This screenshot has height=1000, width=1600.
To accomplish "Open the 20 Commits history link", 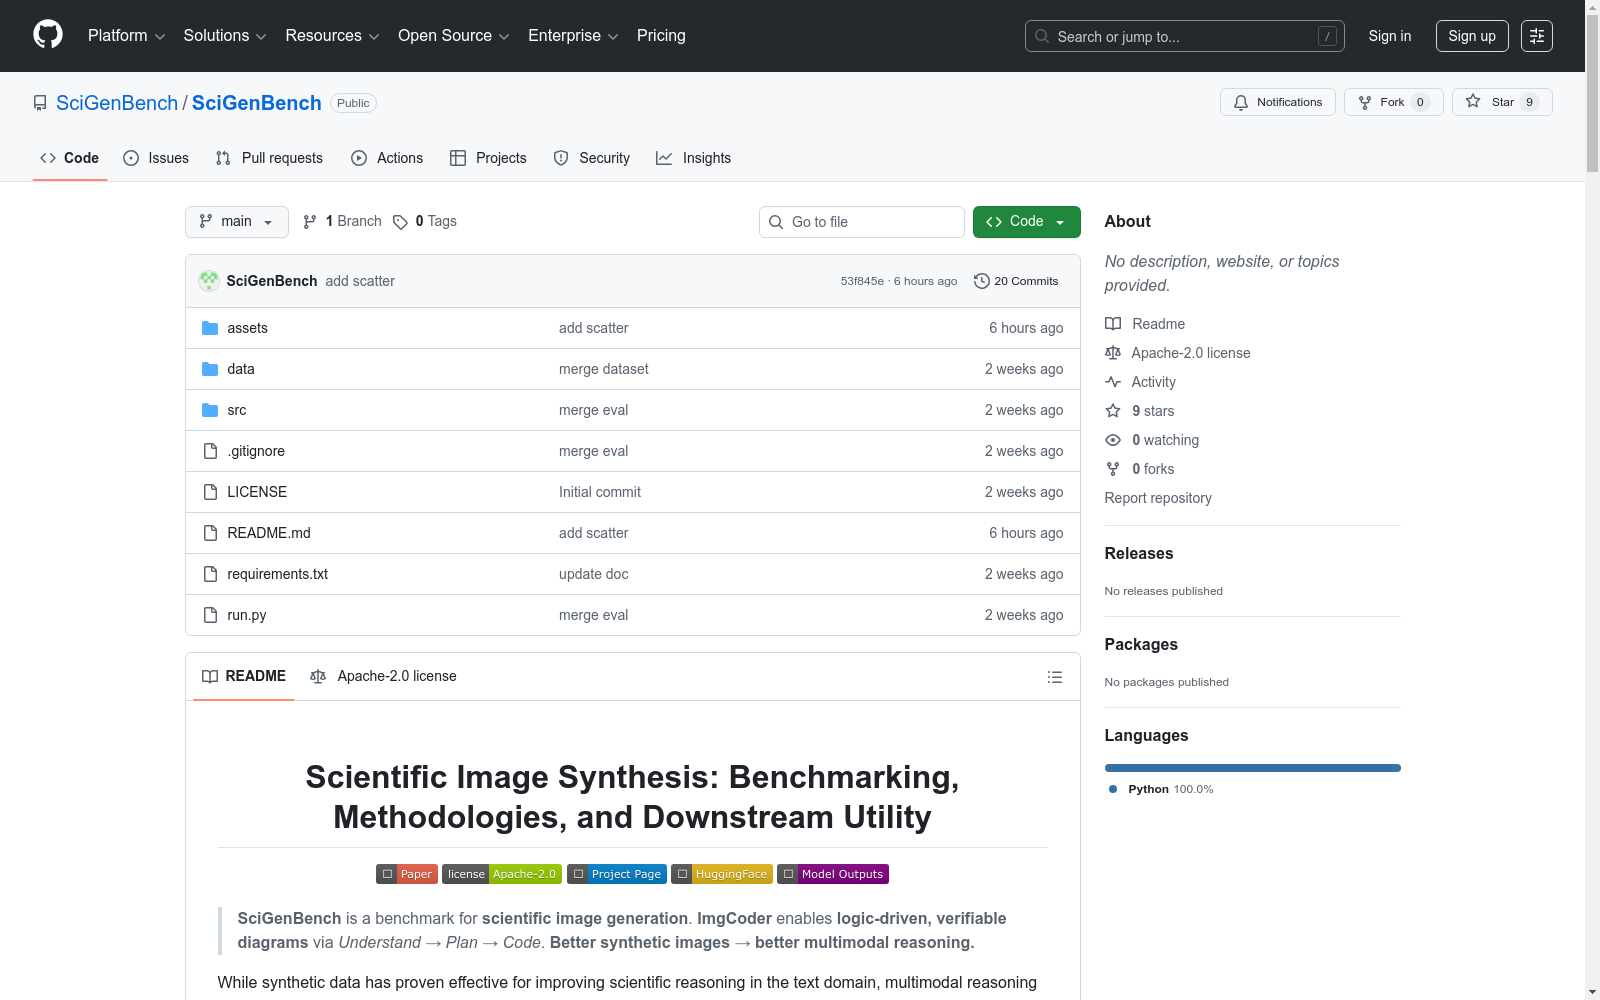I will (x=1016, y=281).
